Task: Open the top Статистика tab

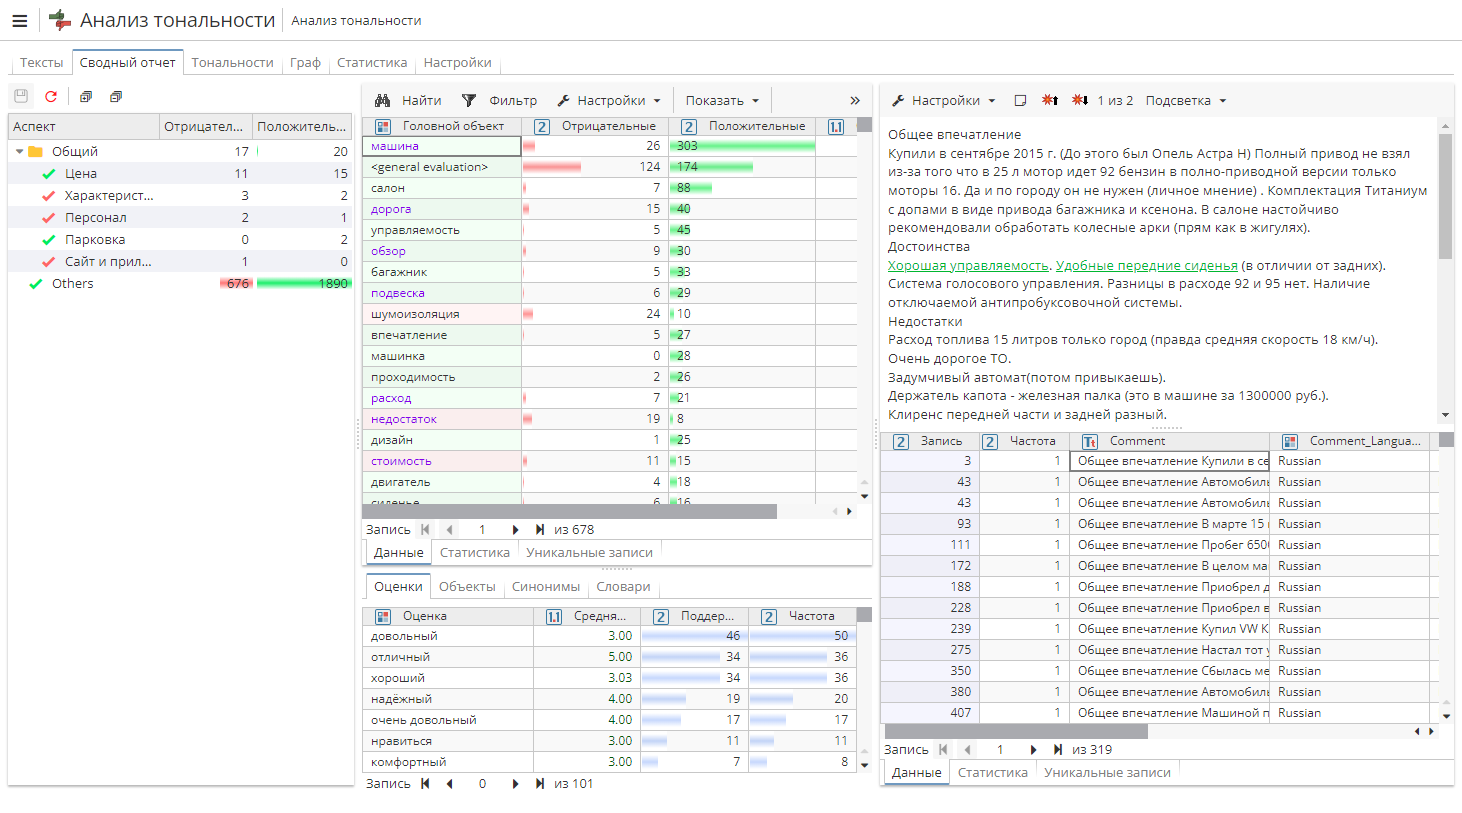Action: pyautogui.click(x=372, y=62)
